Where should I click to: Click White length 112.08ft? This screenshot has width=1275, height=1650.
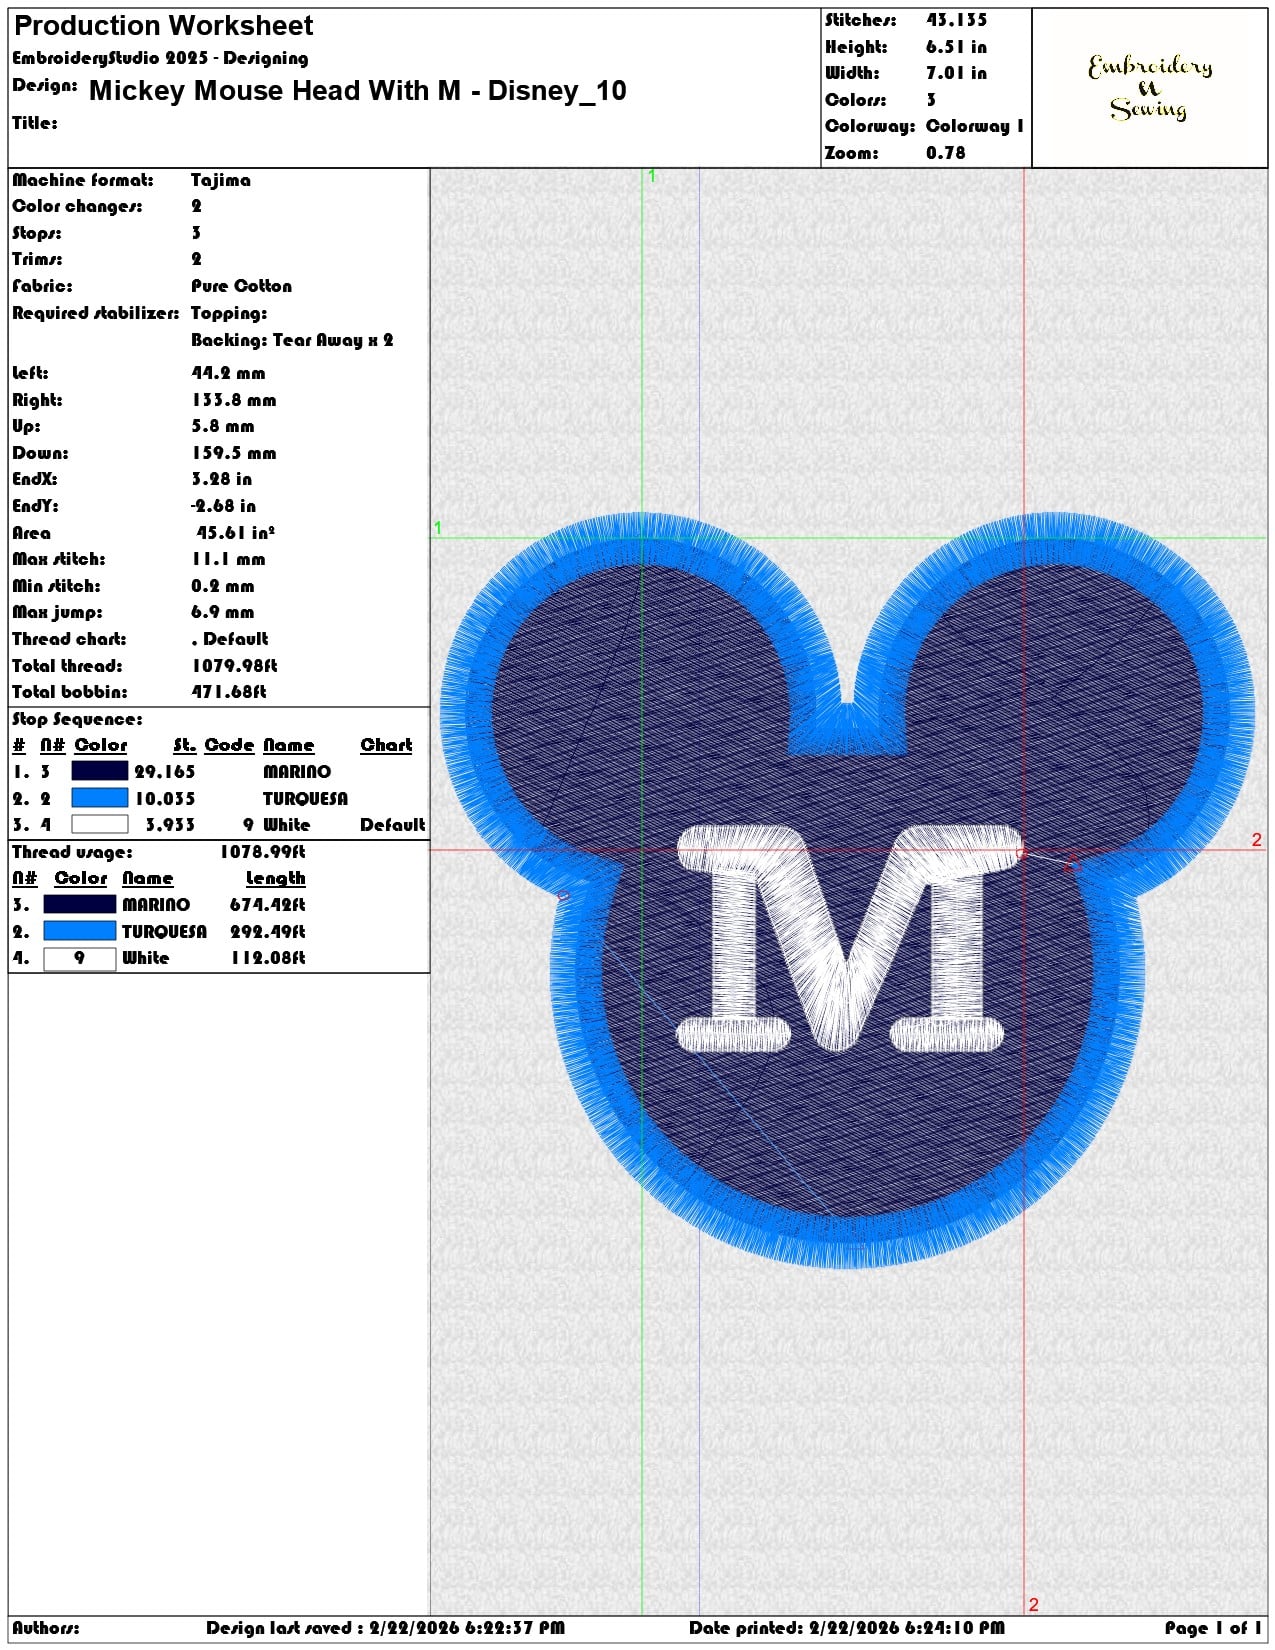pos(267,958)
